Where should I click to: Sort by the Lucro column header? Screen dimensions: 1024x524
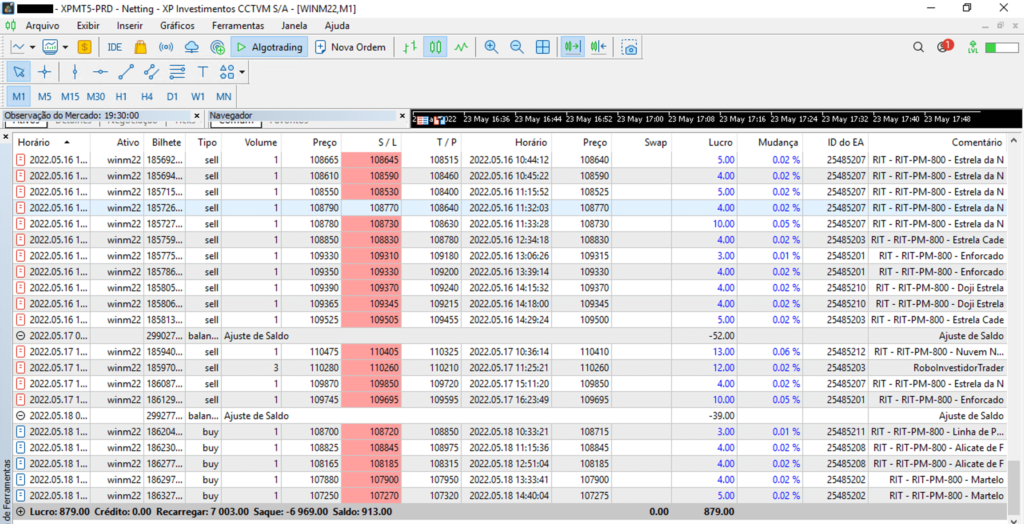click(720, 143)
